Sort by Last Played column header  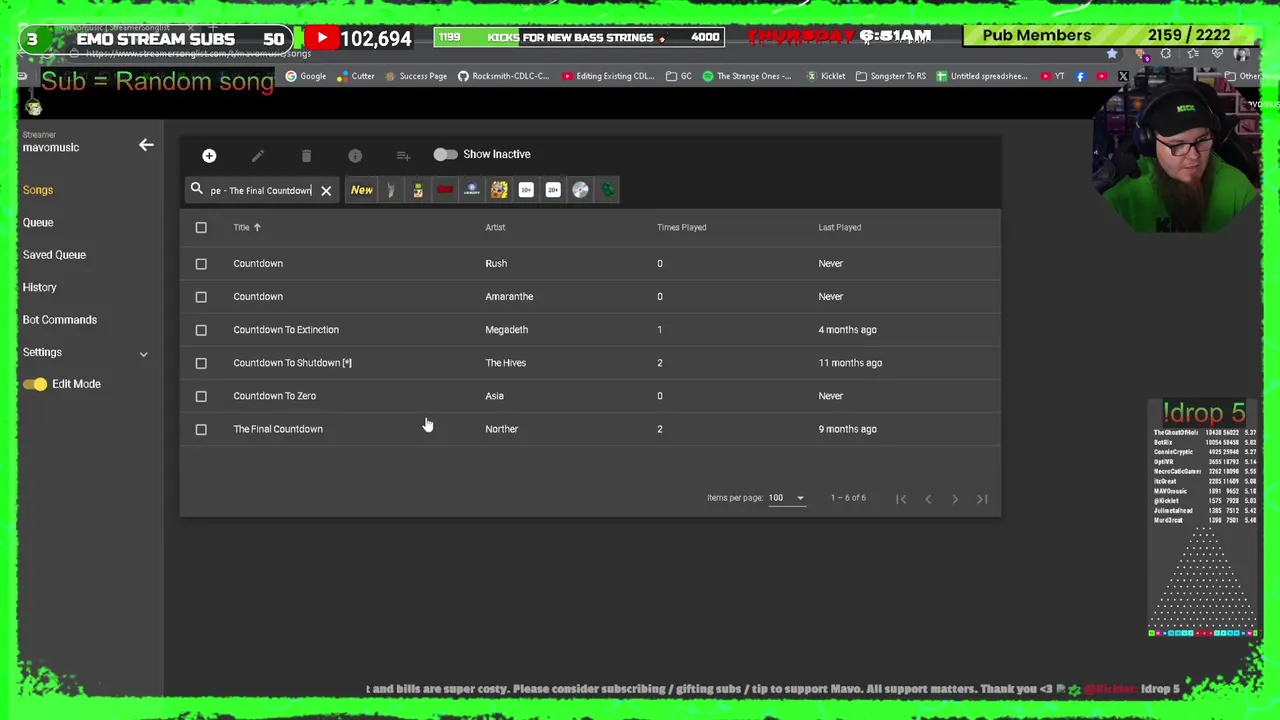(839, 227)
